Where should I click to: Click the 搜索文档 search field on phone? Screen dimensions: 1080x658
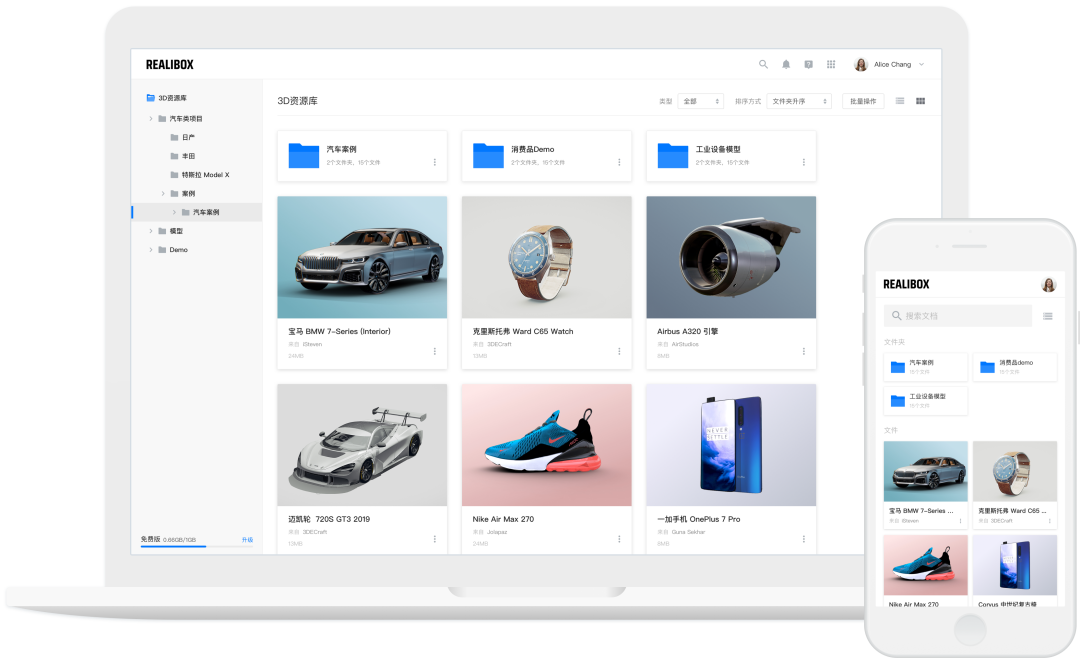pyautogui.click(x=957, y=316)
